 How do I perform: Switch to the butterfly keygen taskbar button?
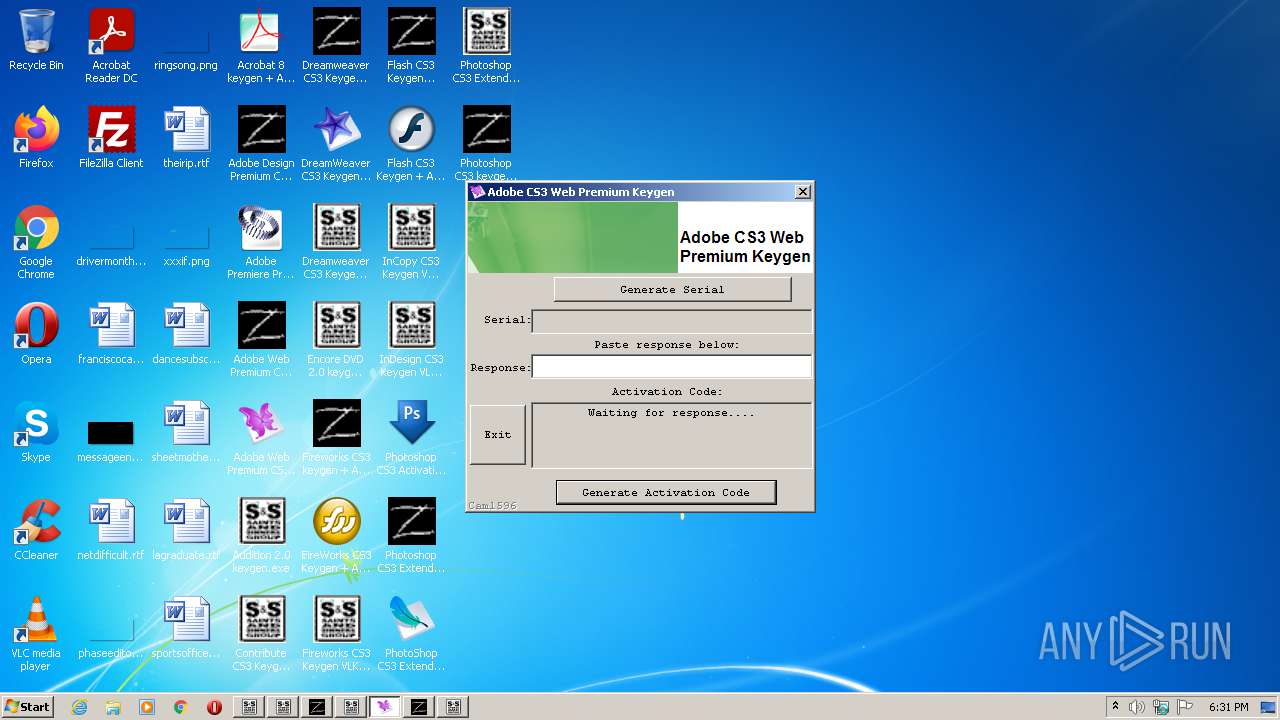point(385,707)
